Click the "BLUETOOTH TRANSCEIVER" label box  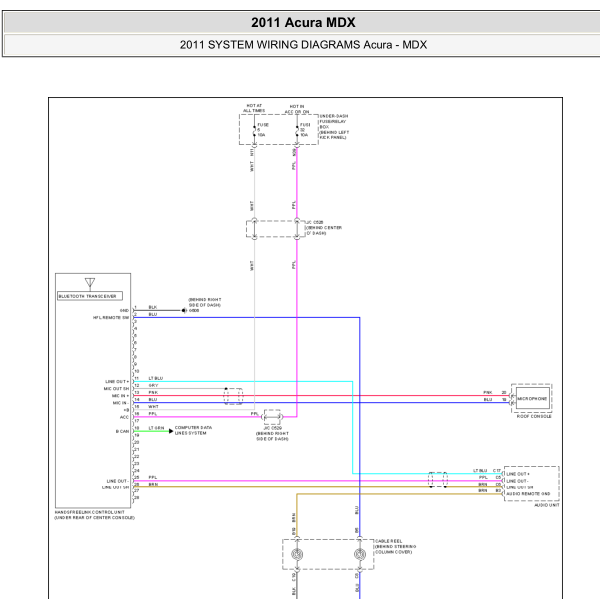tap(90, 296)
